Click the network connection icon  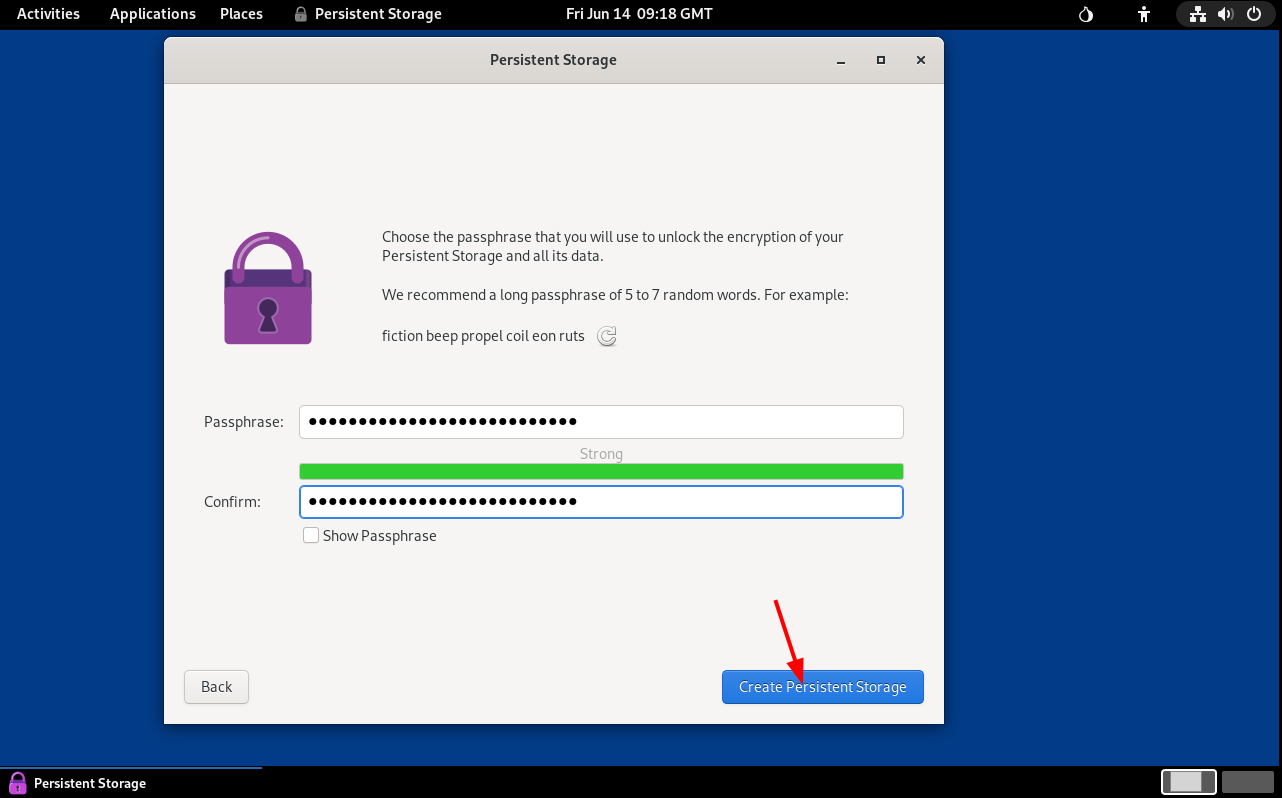[1197, 14]
